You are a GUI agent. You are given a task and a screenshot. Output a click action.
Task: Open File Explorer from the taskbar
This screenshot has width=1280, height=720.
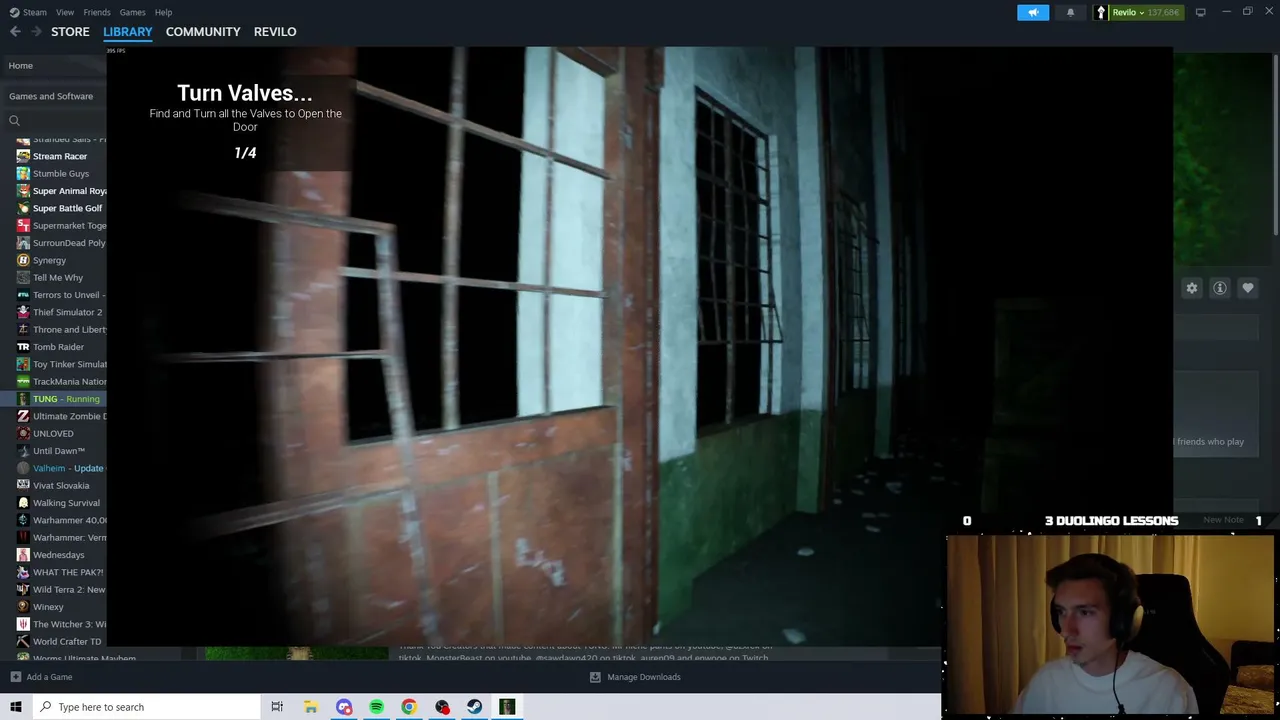click(x=311, y=707)
